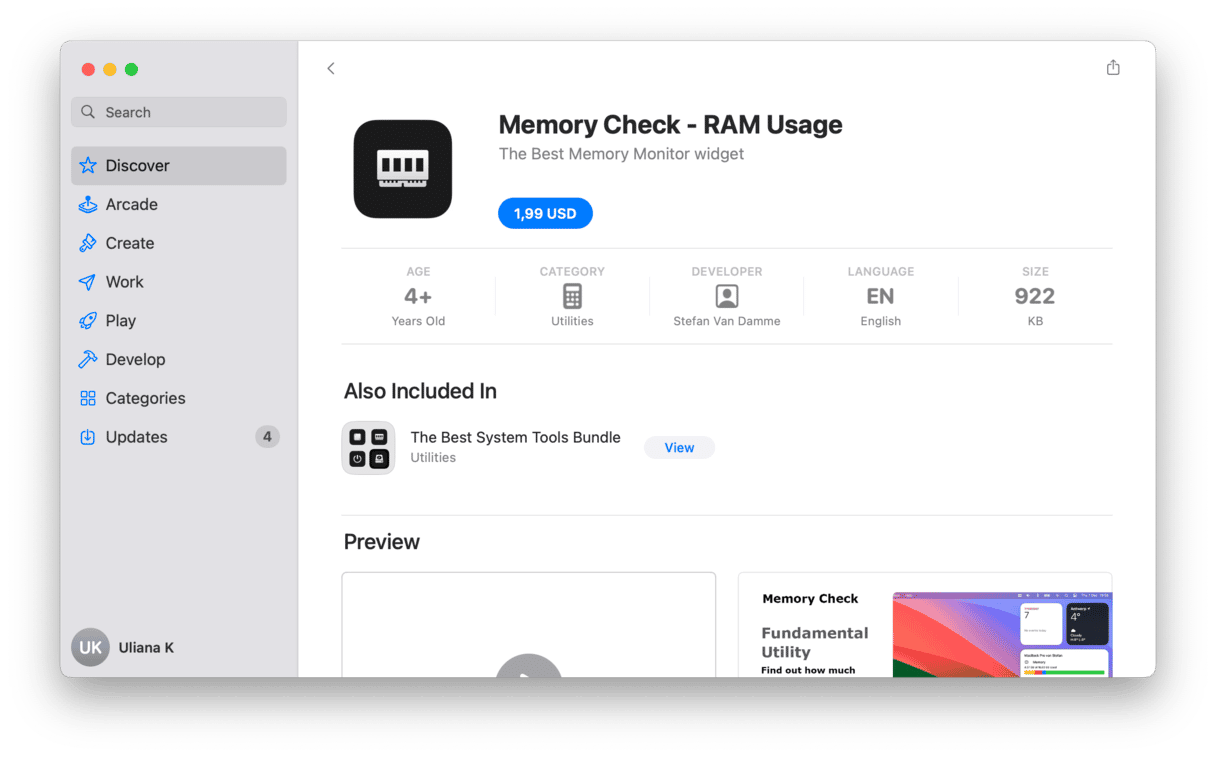Open the Memory Check screenshot thumbnail
The width and height of the screenshot is (1216, 757).
coord(925,625)
